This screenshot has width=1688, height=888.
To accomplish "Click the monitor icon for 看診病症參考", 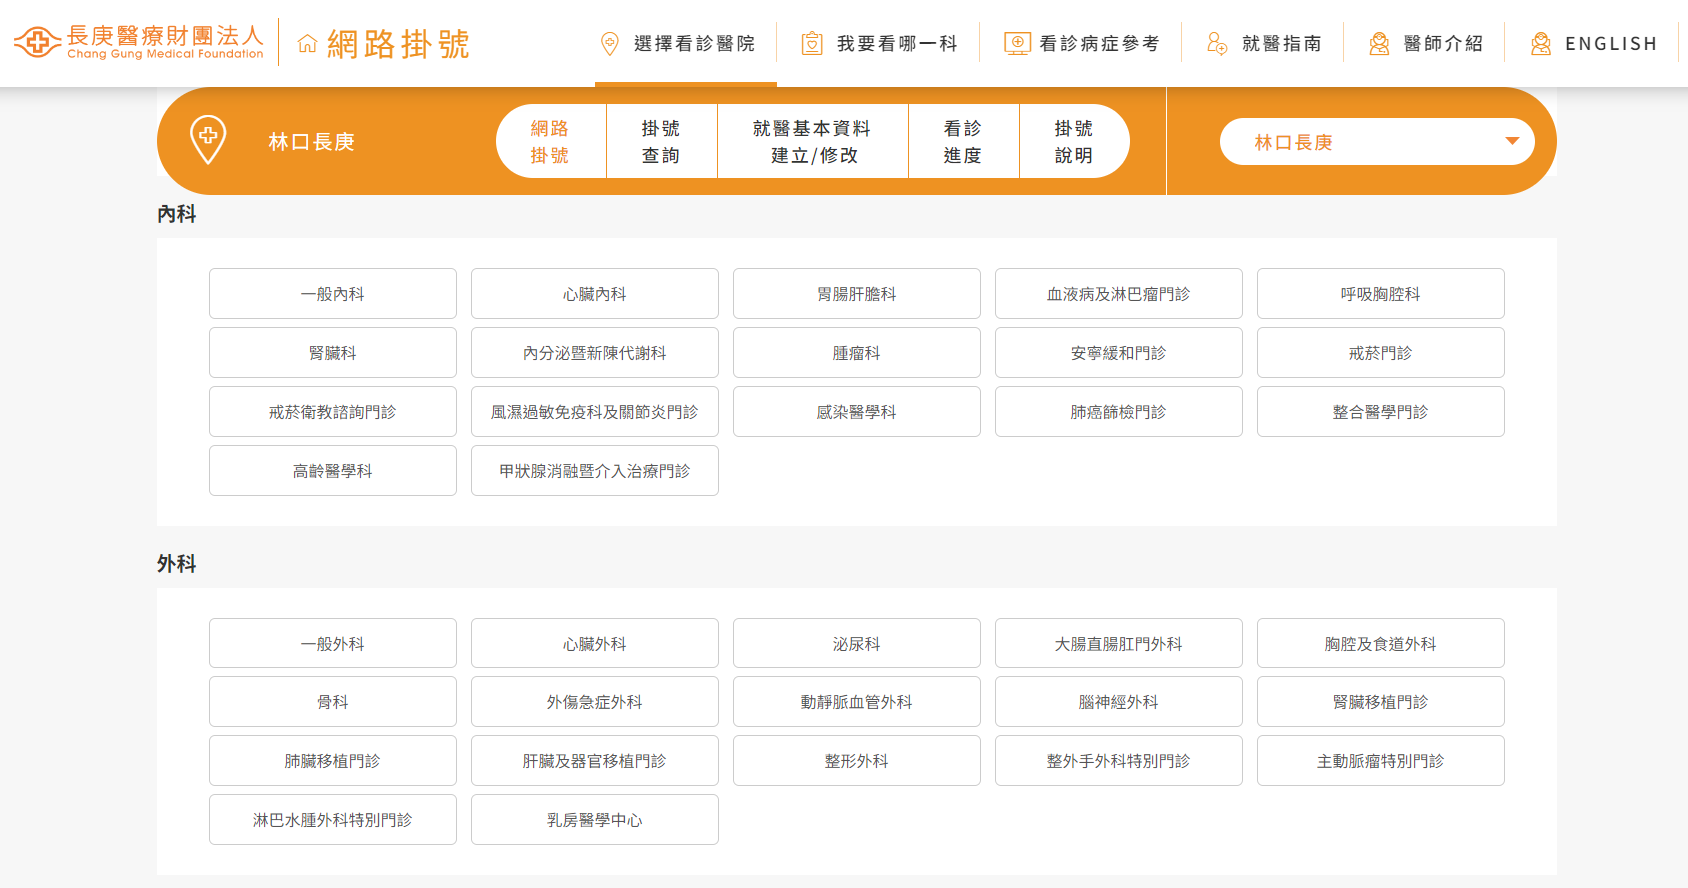I will [1017, 43].
